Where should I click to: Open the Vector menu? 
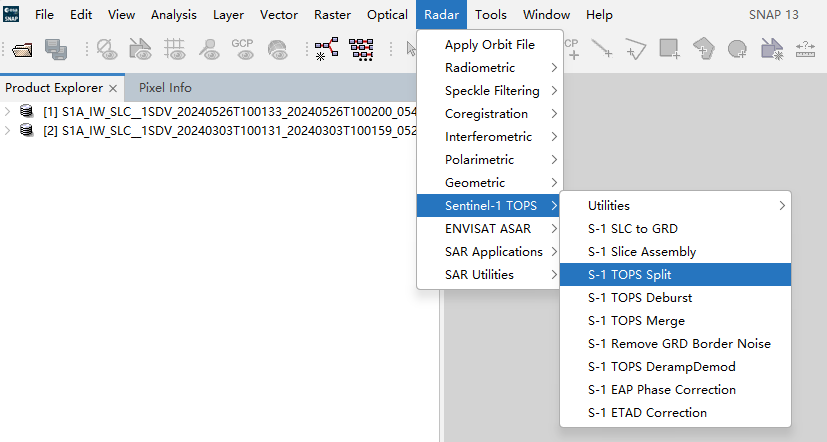[x=278, y=14]
